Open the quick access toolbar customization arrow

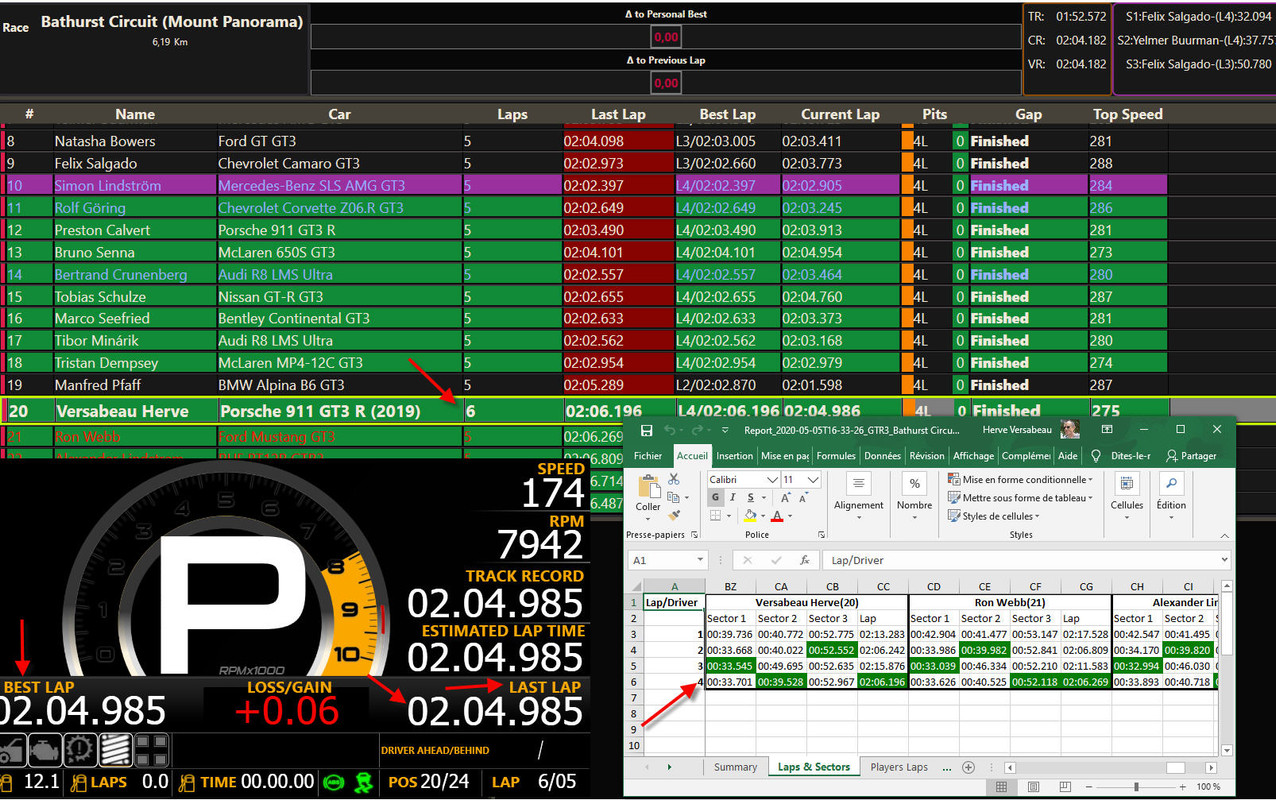724,430
